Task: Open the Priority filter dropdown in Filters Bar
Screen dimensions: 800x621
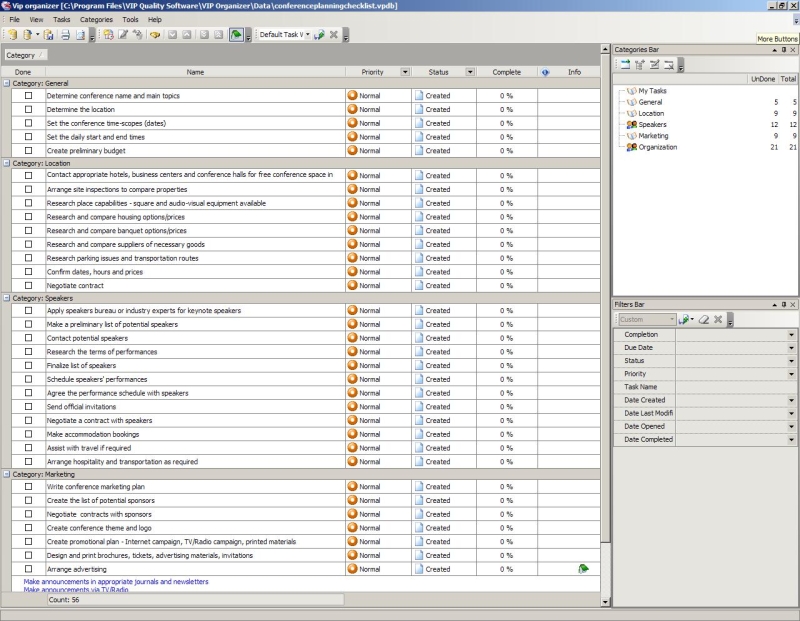Action: tap(791, 374)
